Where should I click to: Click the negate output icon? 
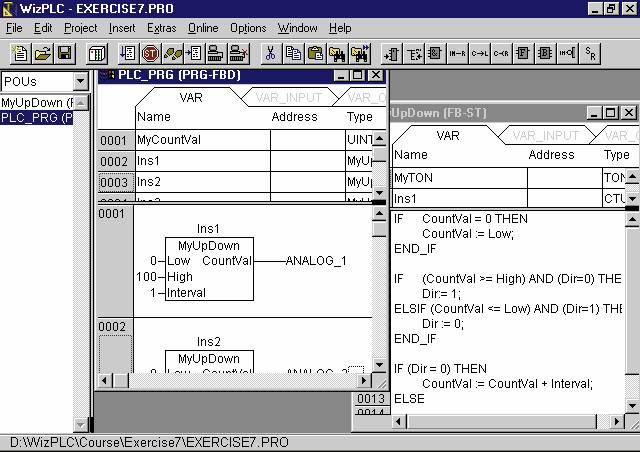568,53
